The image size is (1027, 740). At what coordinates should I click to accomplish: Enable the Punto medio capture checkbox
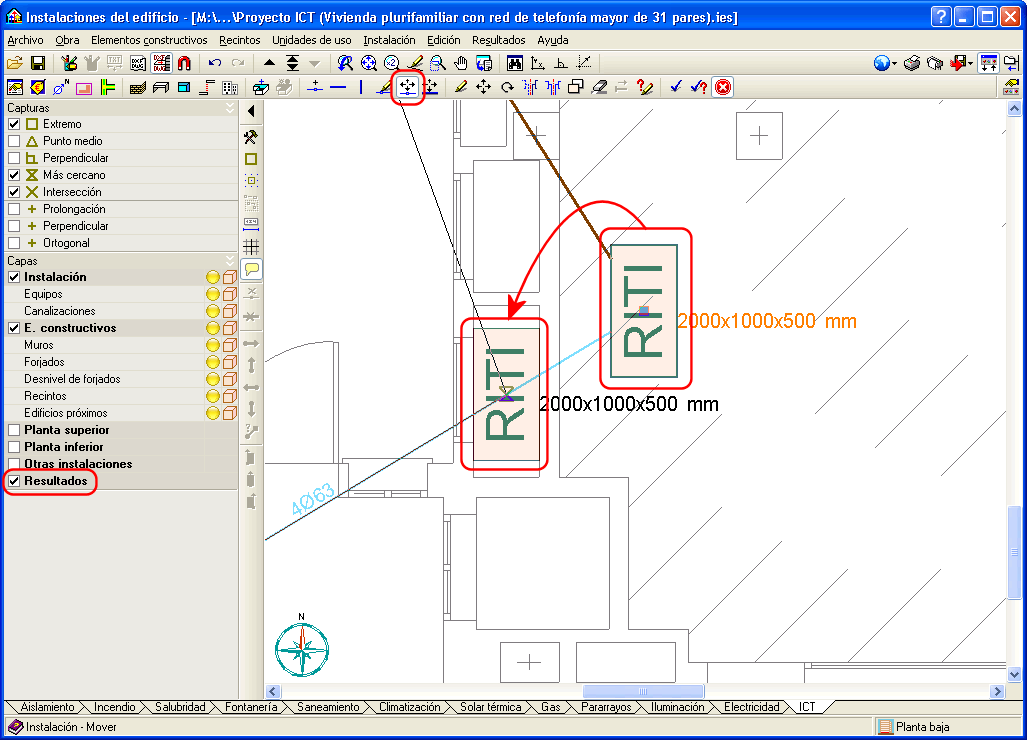(x=14, y=141)
